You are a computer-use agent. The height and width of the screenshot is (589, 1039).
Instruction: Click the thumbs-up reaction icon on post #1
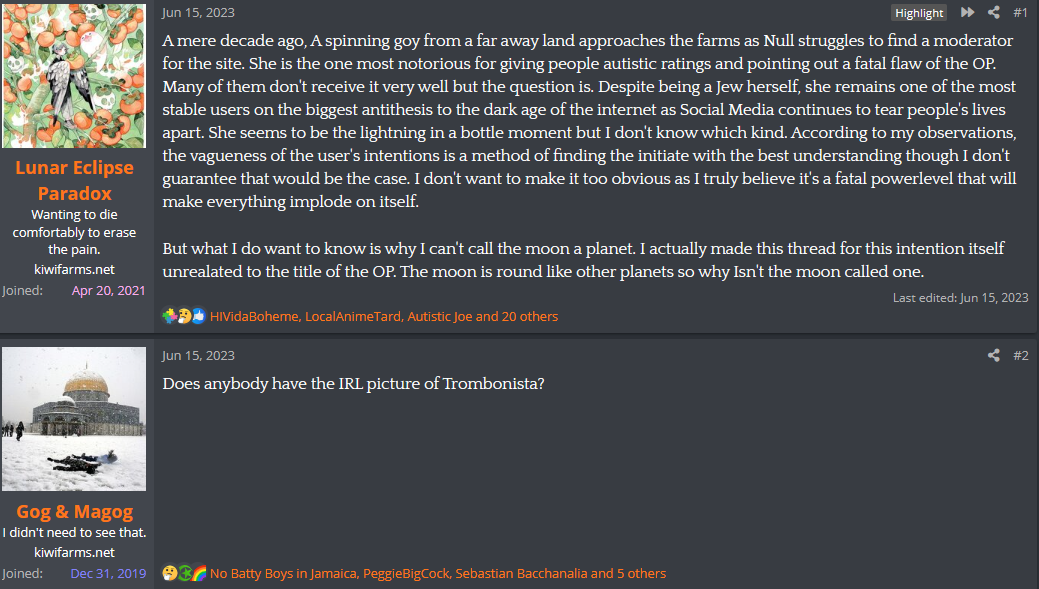pos(198,316)
